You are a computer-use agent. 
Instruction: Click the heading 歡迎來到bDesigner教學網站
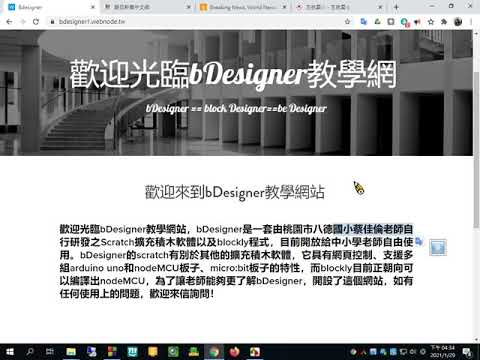click(x=235, y=192)
